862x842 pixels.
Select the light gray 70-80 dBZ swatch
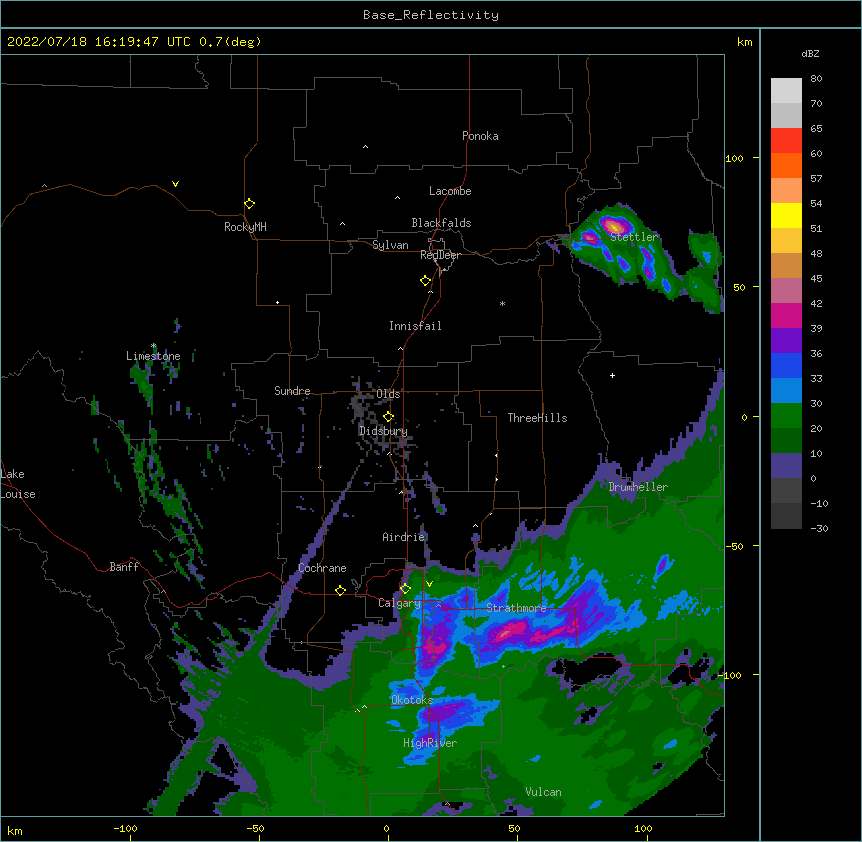pyautogui.click(x=786, y=91)
